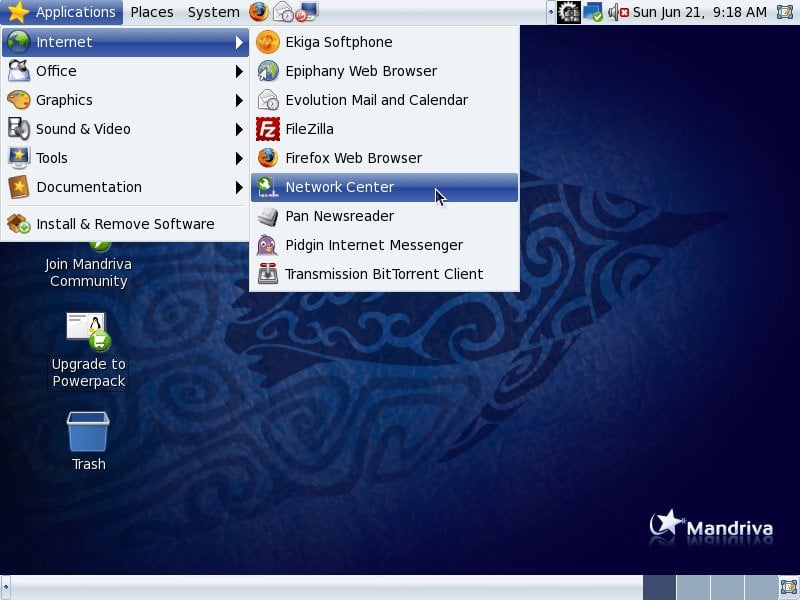Select the Trash desktop icon
800x600 pixels.
pos(88,441)
